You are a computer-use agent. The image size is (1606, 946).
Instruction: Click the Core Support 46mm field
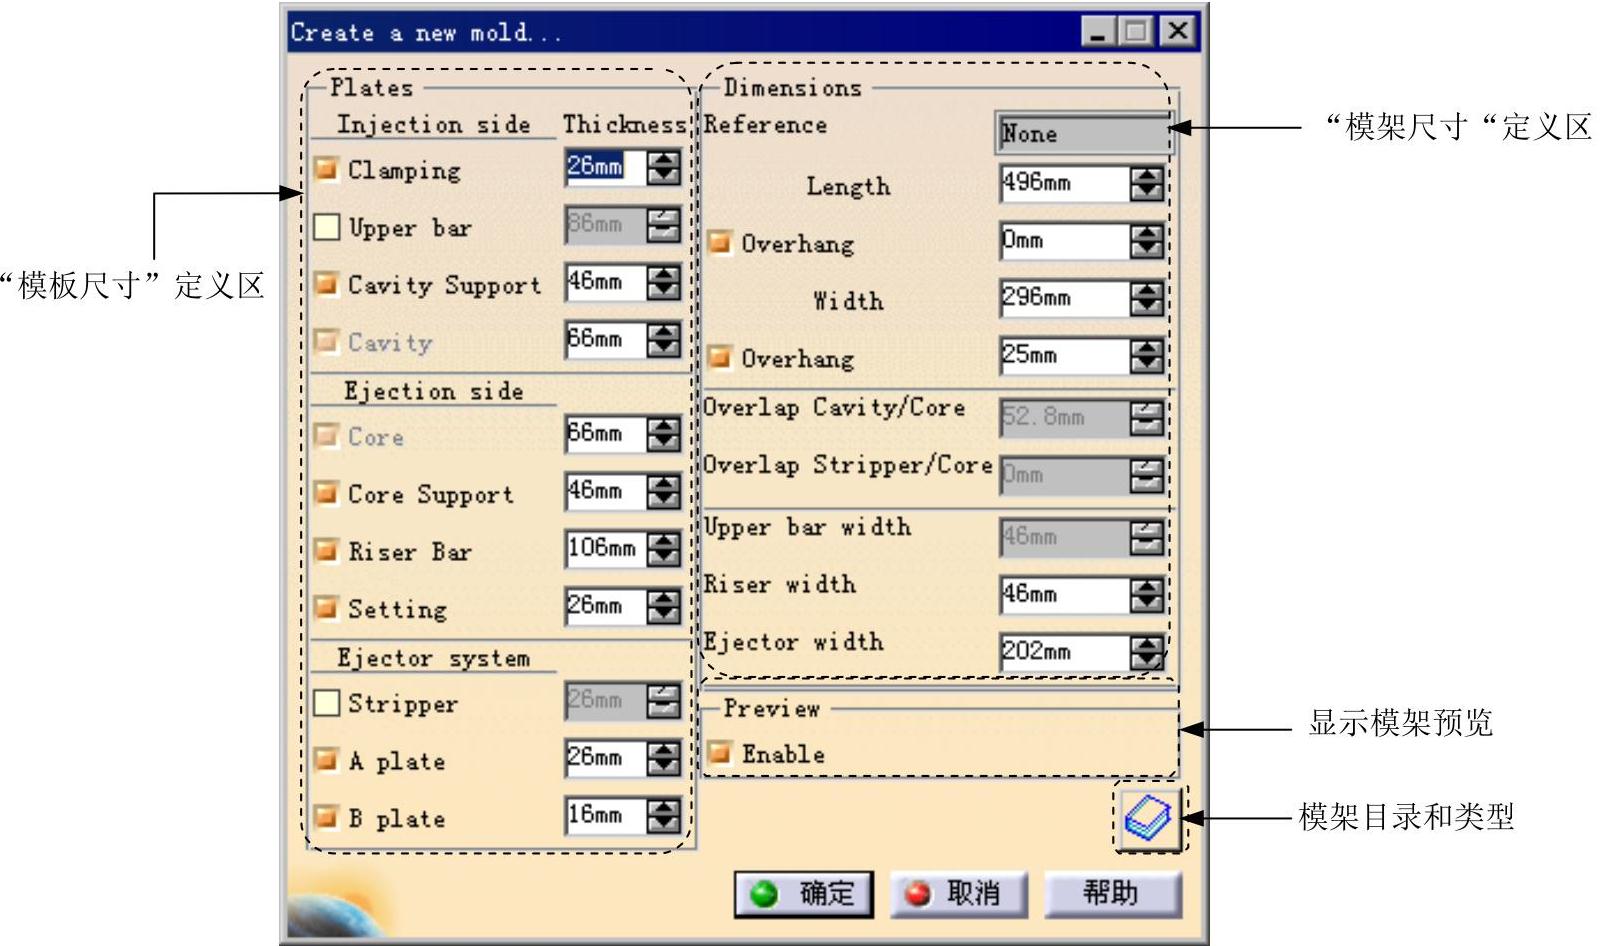point(606,491)
